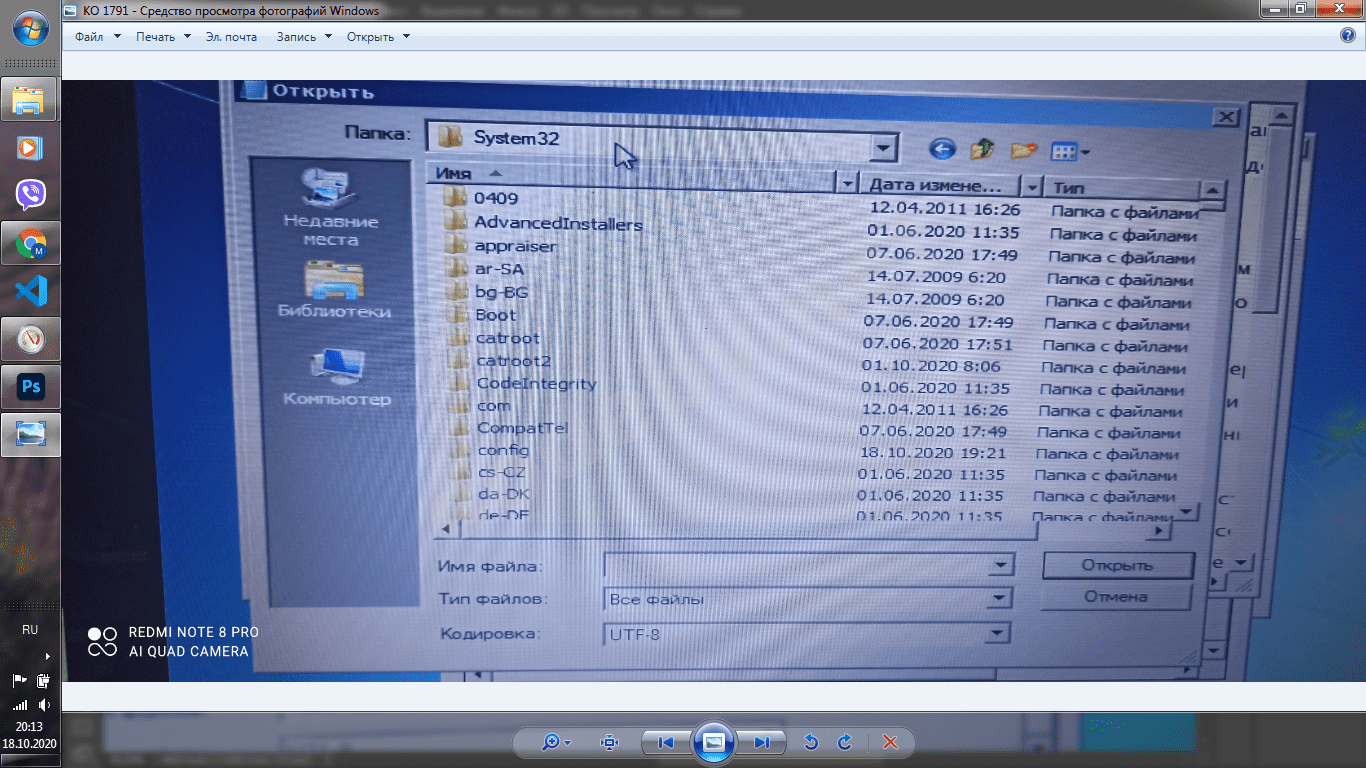Viewport: 1366px width, 768px height.
Task: Open the network signal tray icon
Action: click(19, 705)
